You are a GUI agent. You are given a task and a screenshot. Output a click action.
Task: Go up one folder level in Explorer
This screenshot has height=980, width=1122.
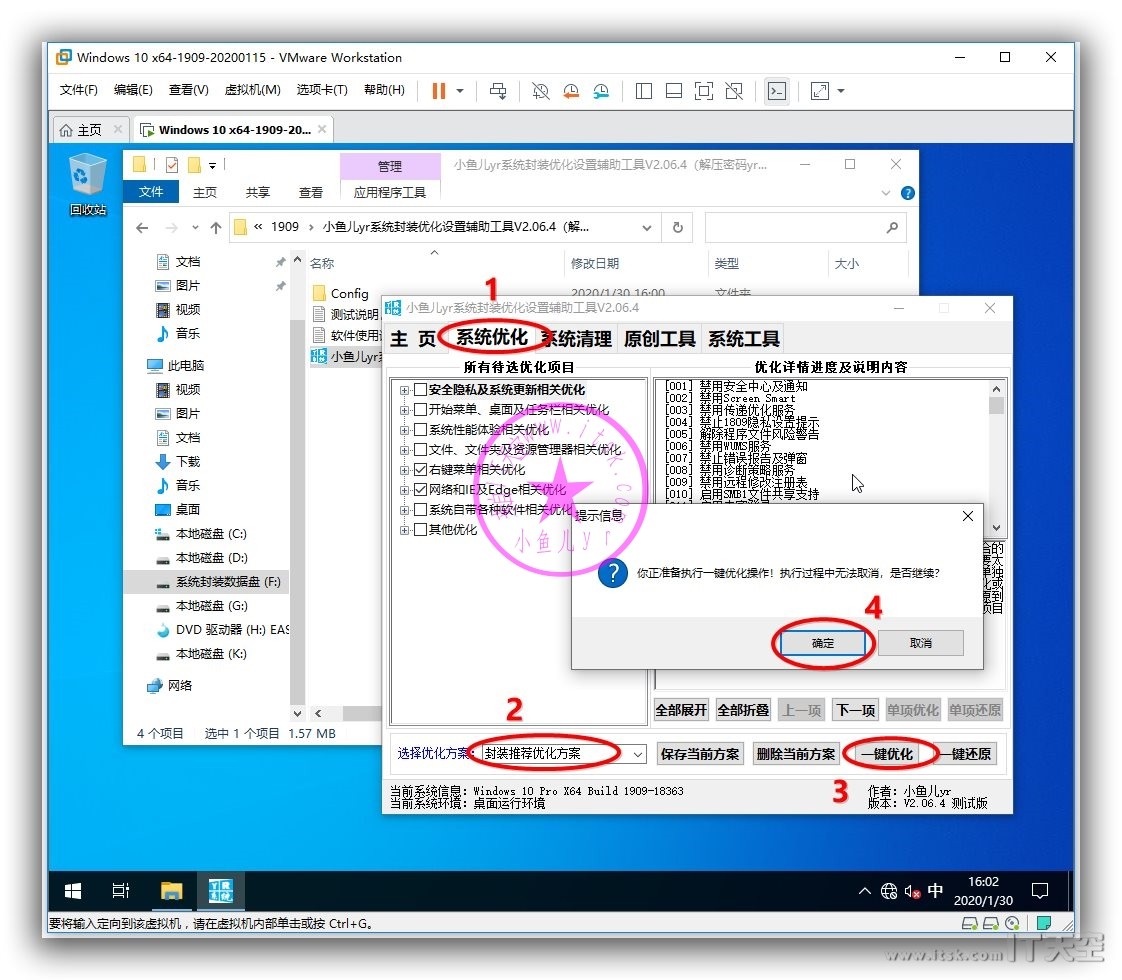tap(215, 227)
